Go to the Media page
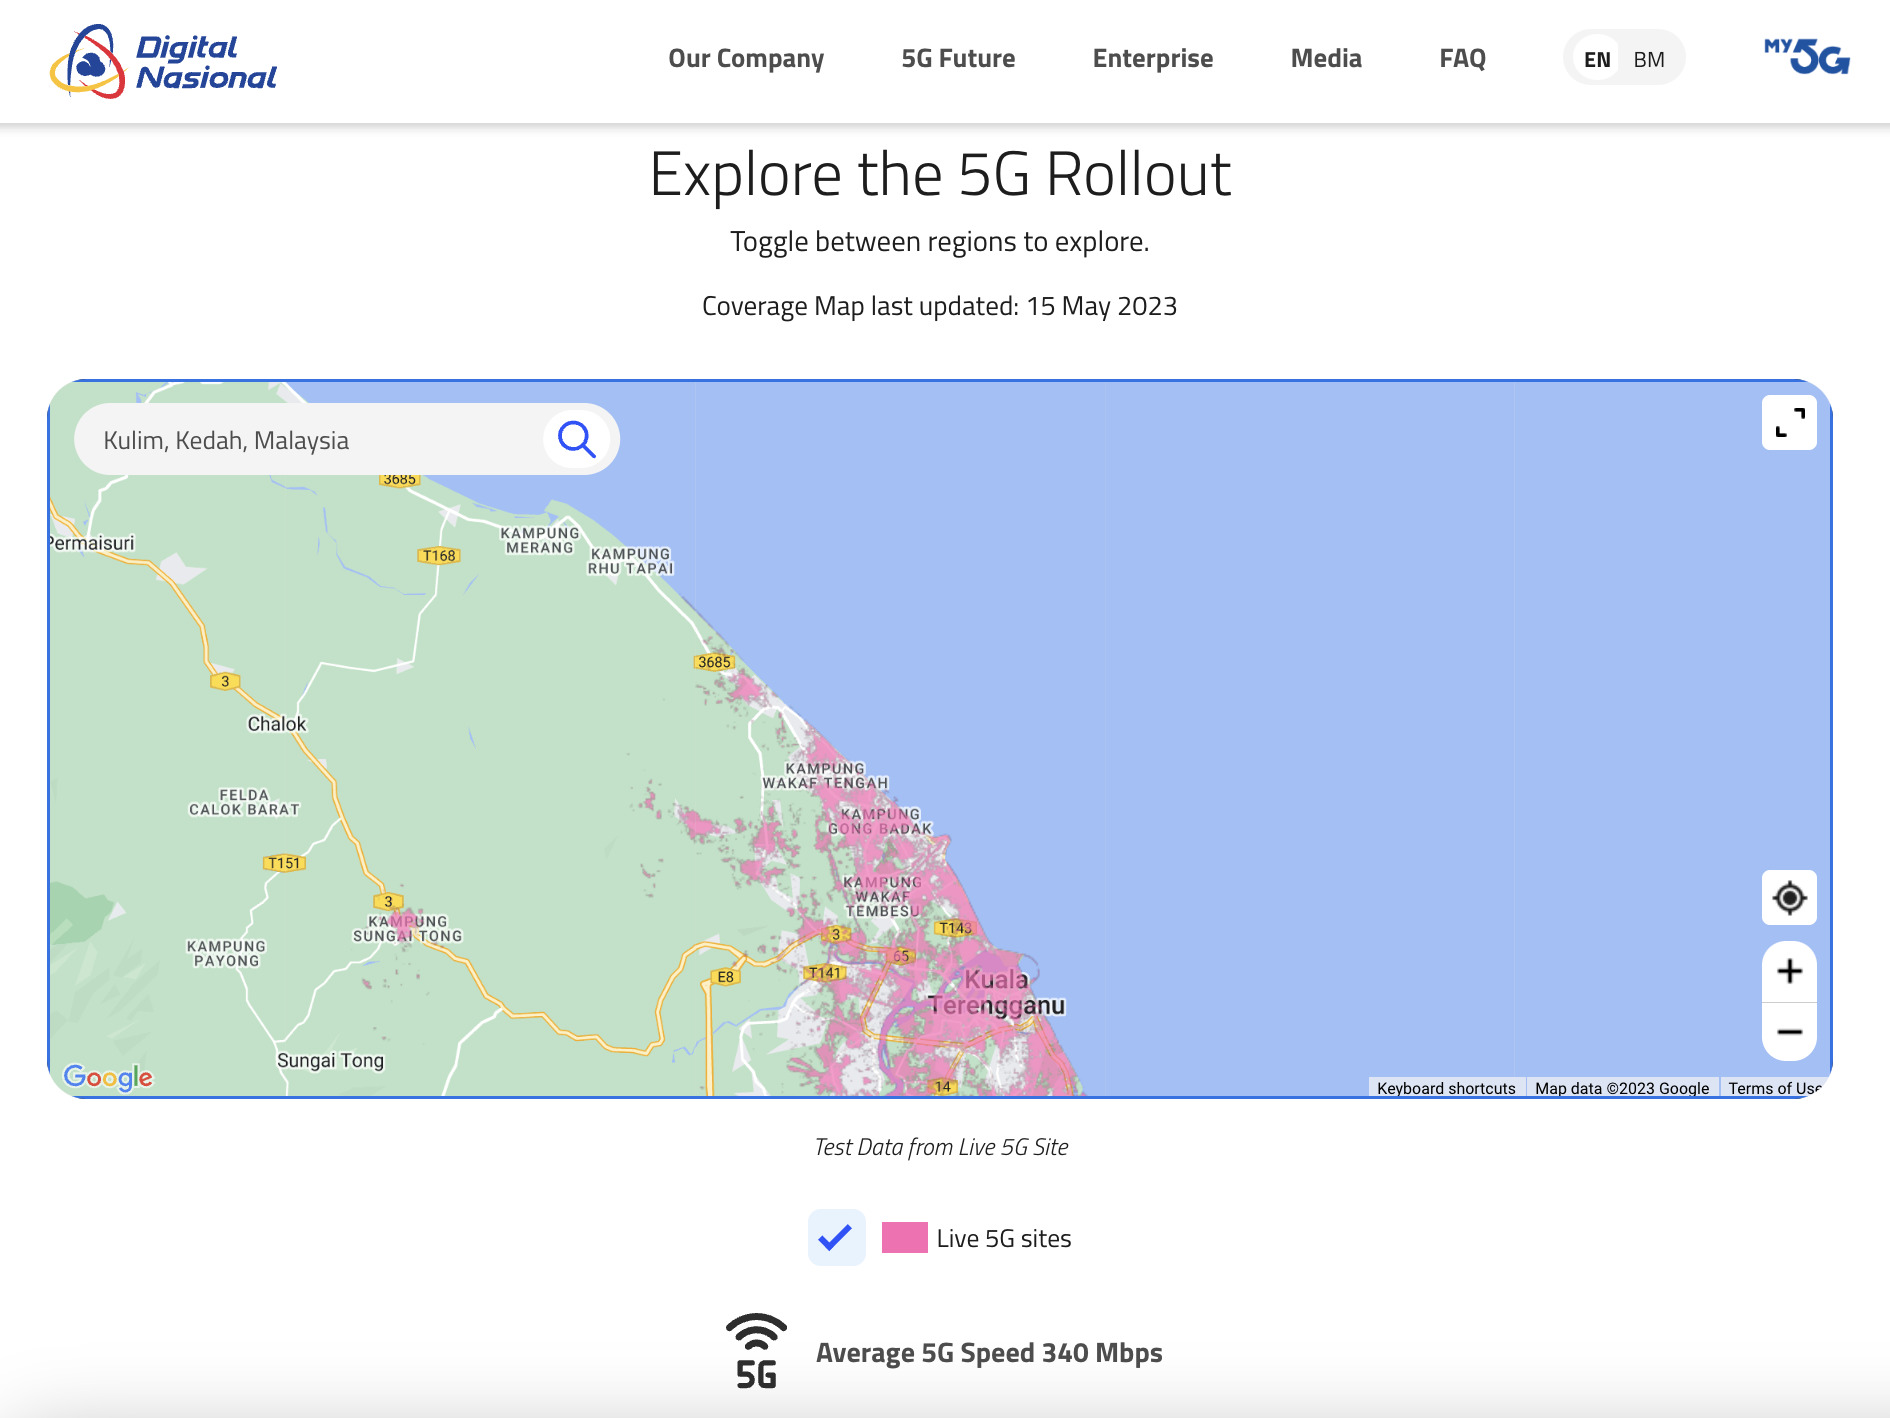This screenshot has width=1890, height=1418. 1326,59
